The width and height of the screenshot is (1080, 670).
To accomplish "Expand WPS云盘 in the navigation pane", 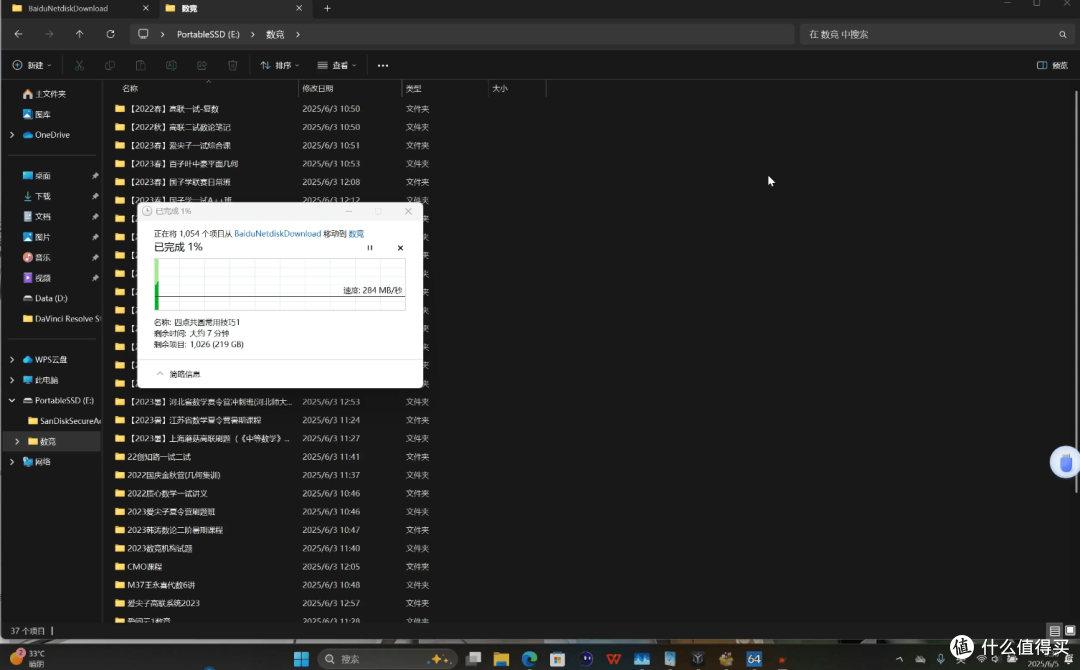I will pyautogui.click(x=12, y=359).
